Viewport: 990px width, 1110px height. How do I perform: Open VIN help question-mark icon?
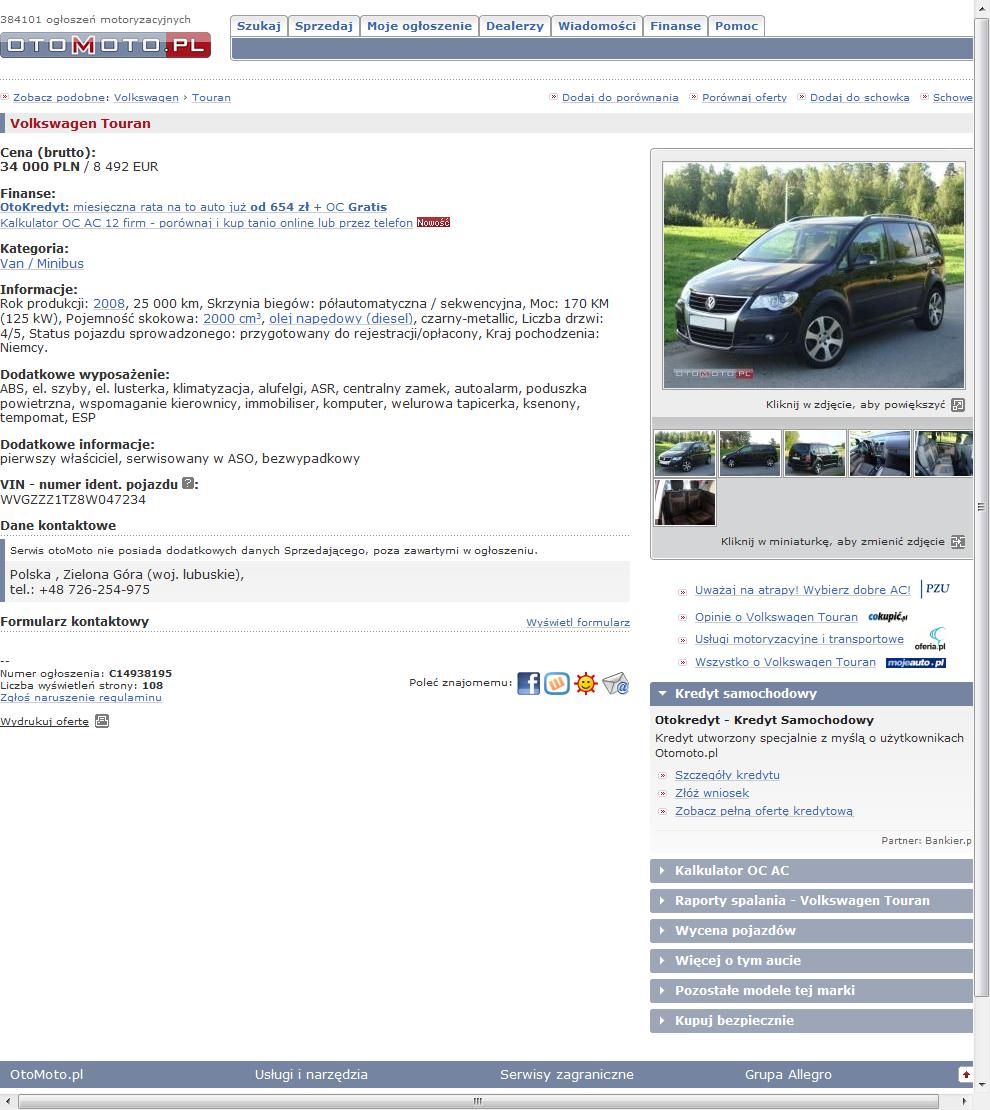pos(188,484)
